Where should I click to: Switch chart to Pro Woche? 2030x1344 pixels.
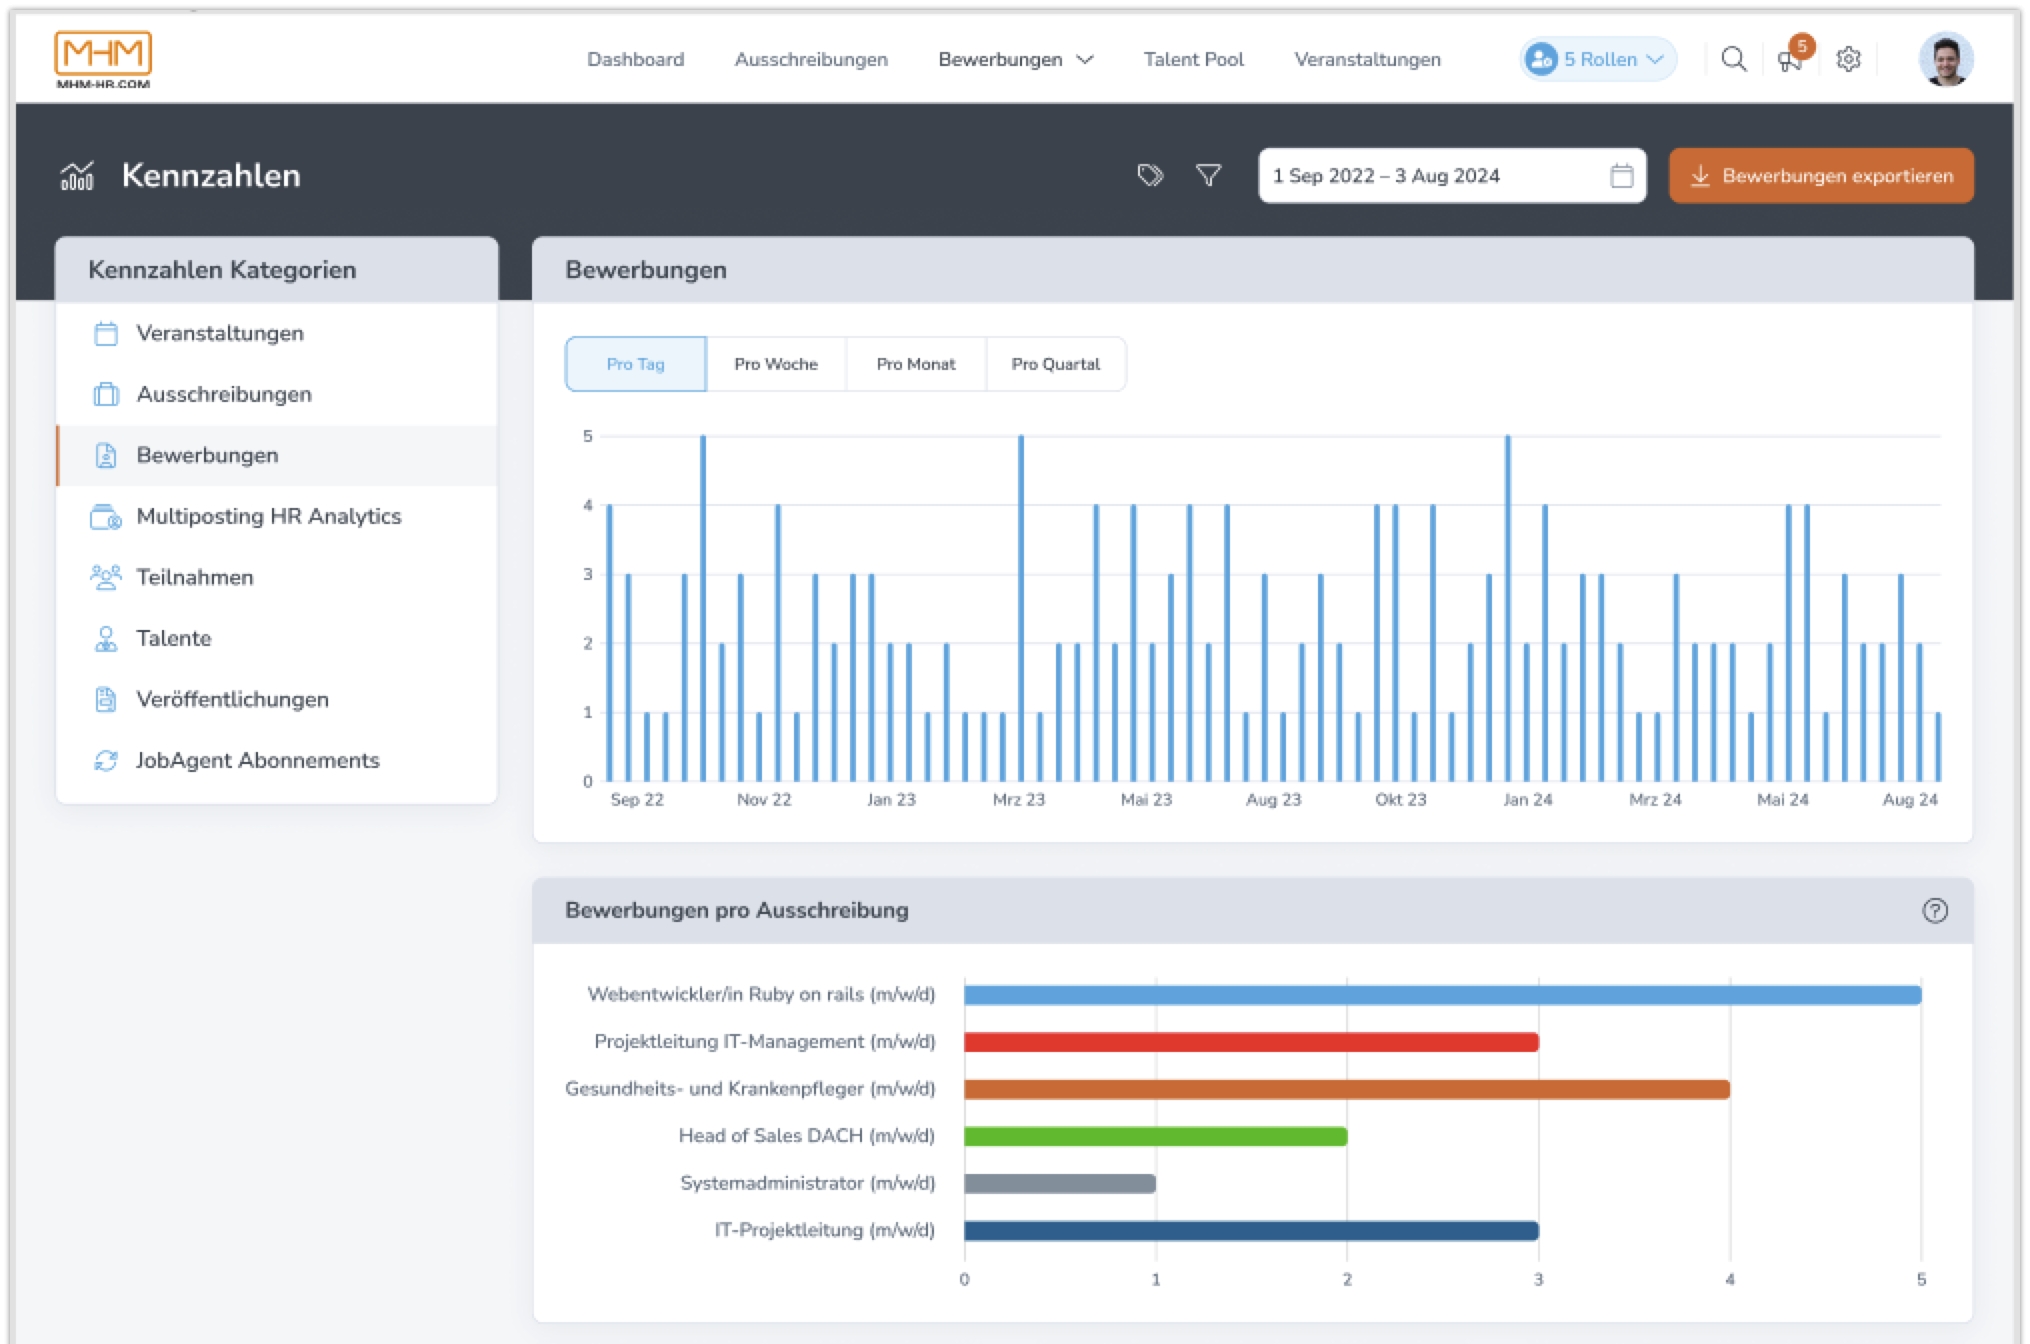[x=775, y=364]
